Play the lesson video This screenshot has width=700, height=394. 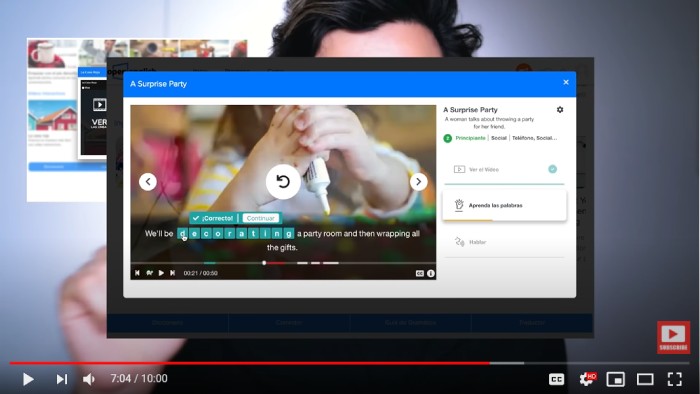click(x=161, y=273)
